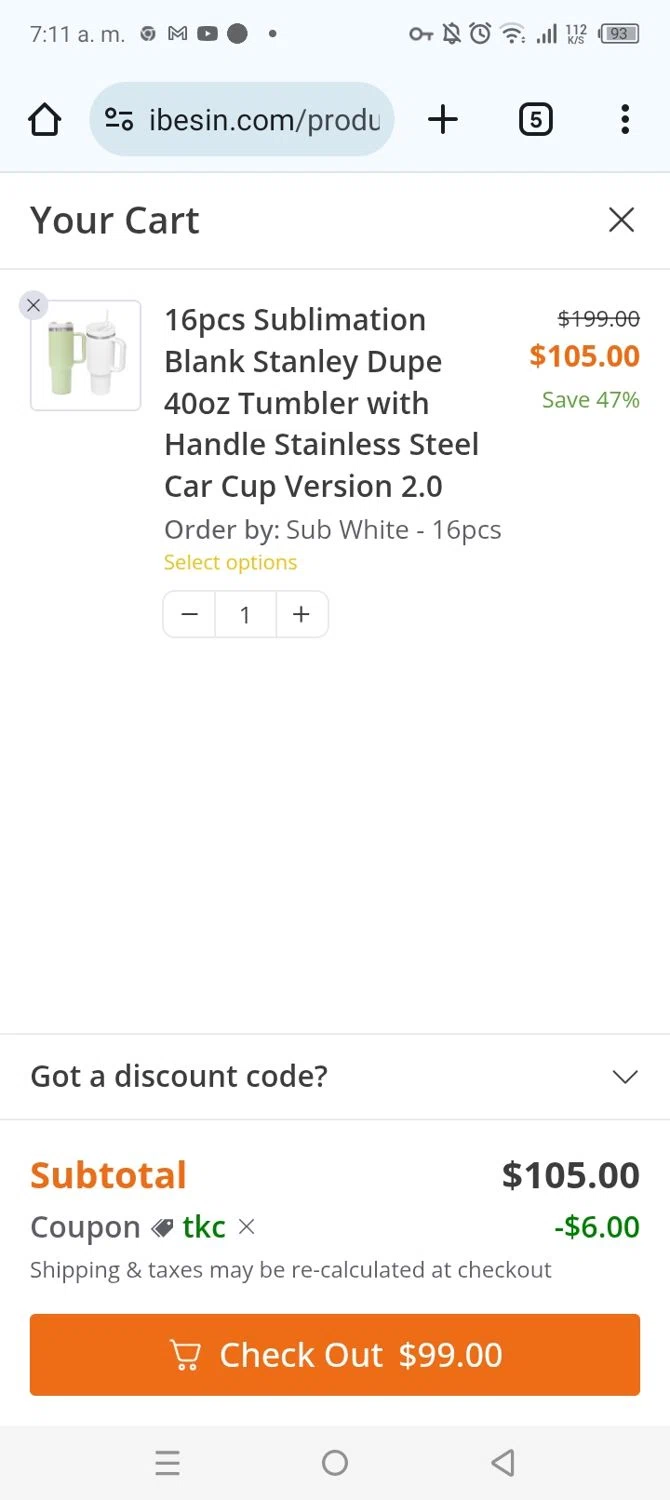The height and width of the screenshot is (1500, 670).
Task: Click the quantity input field
Action: point(245,614)
